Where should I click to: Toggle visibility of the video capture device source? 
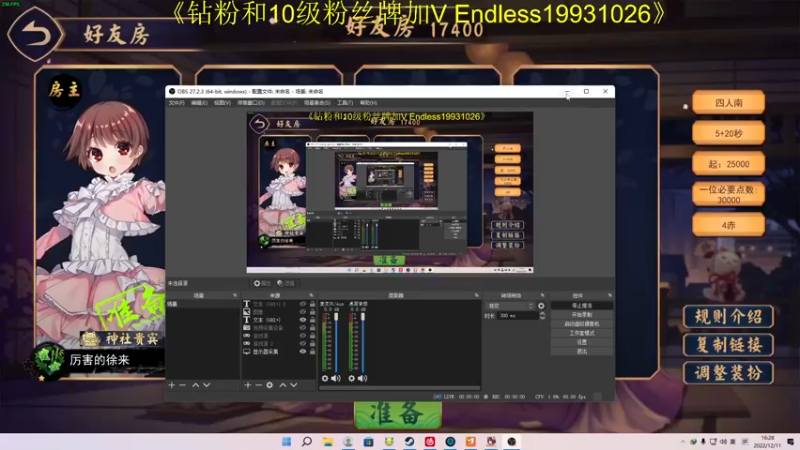303,328
